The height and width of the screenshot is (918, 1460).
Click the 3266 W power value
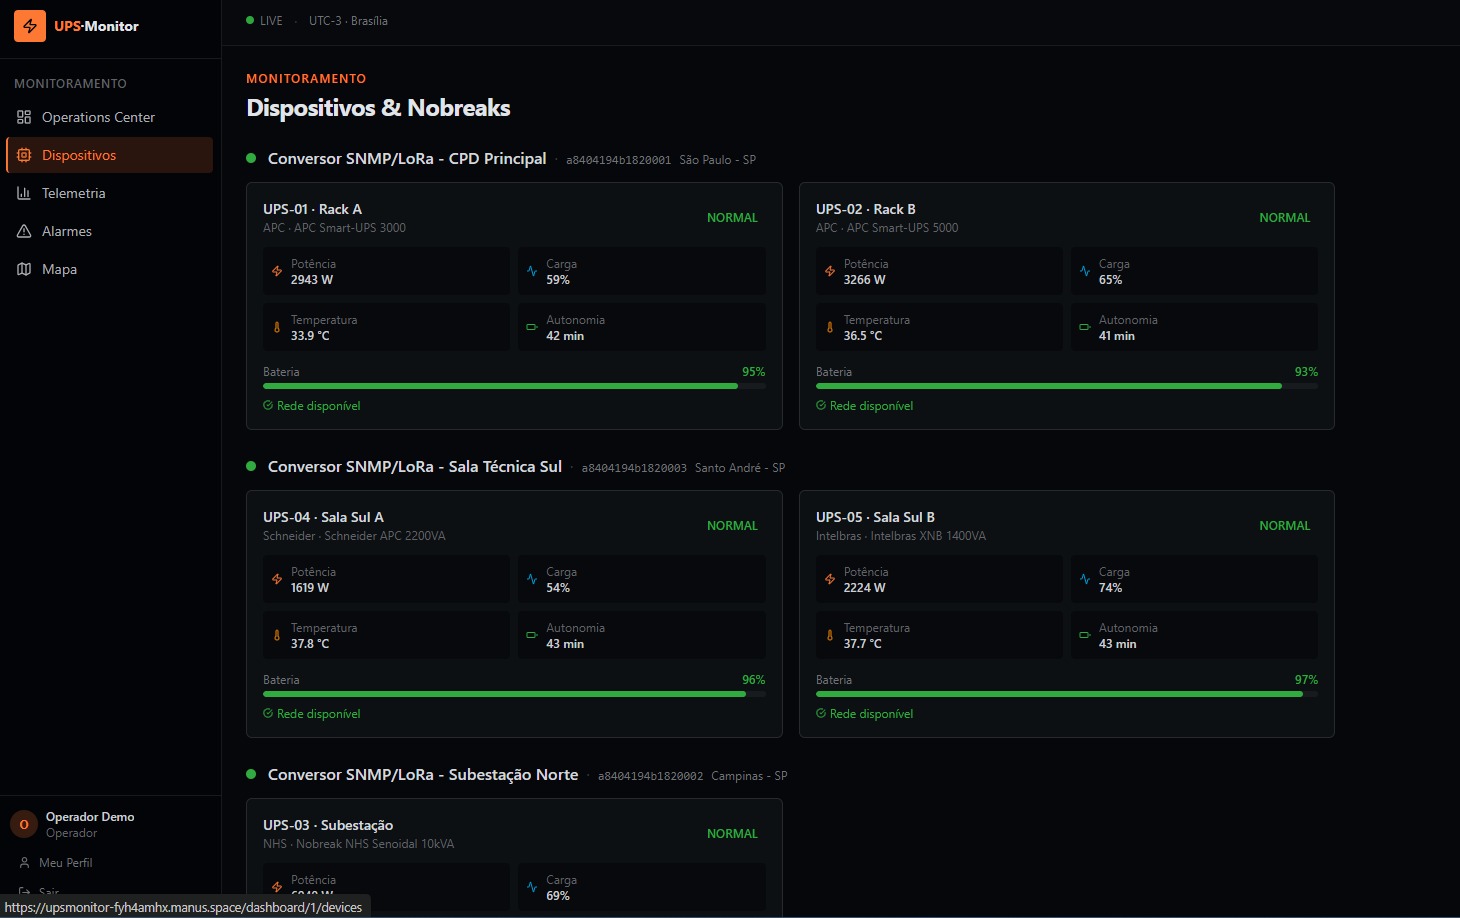[x=865, y=280]
